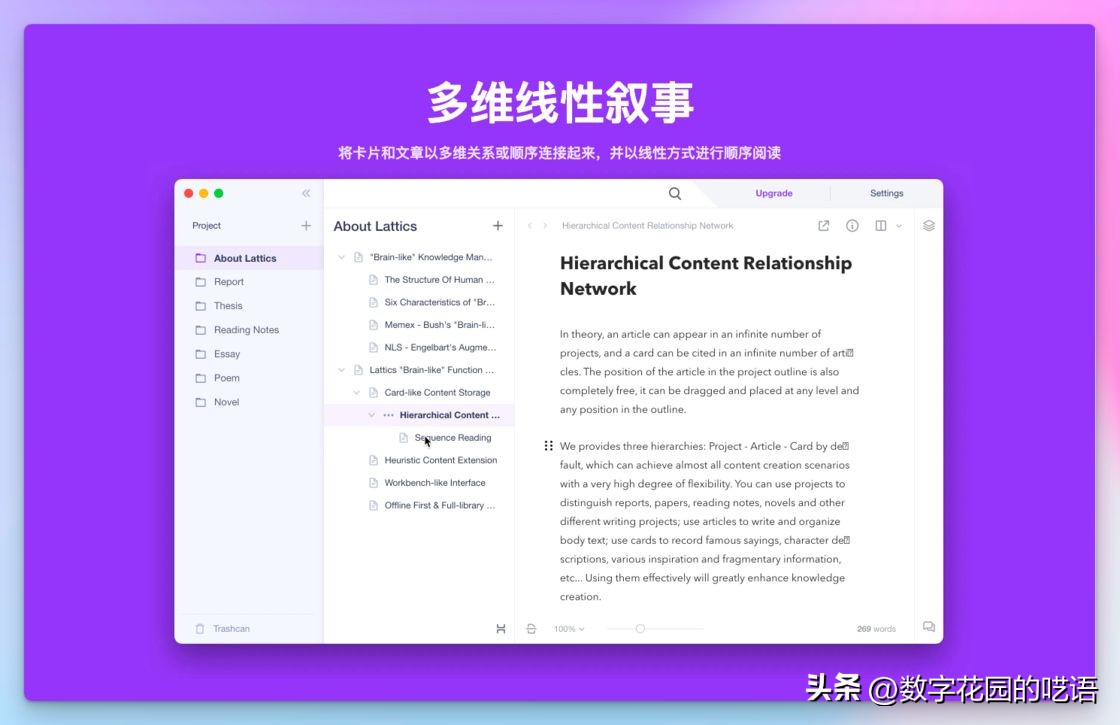Click the Novel folder icon

click(x=201, y=402)
